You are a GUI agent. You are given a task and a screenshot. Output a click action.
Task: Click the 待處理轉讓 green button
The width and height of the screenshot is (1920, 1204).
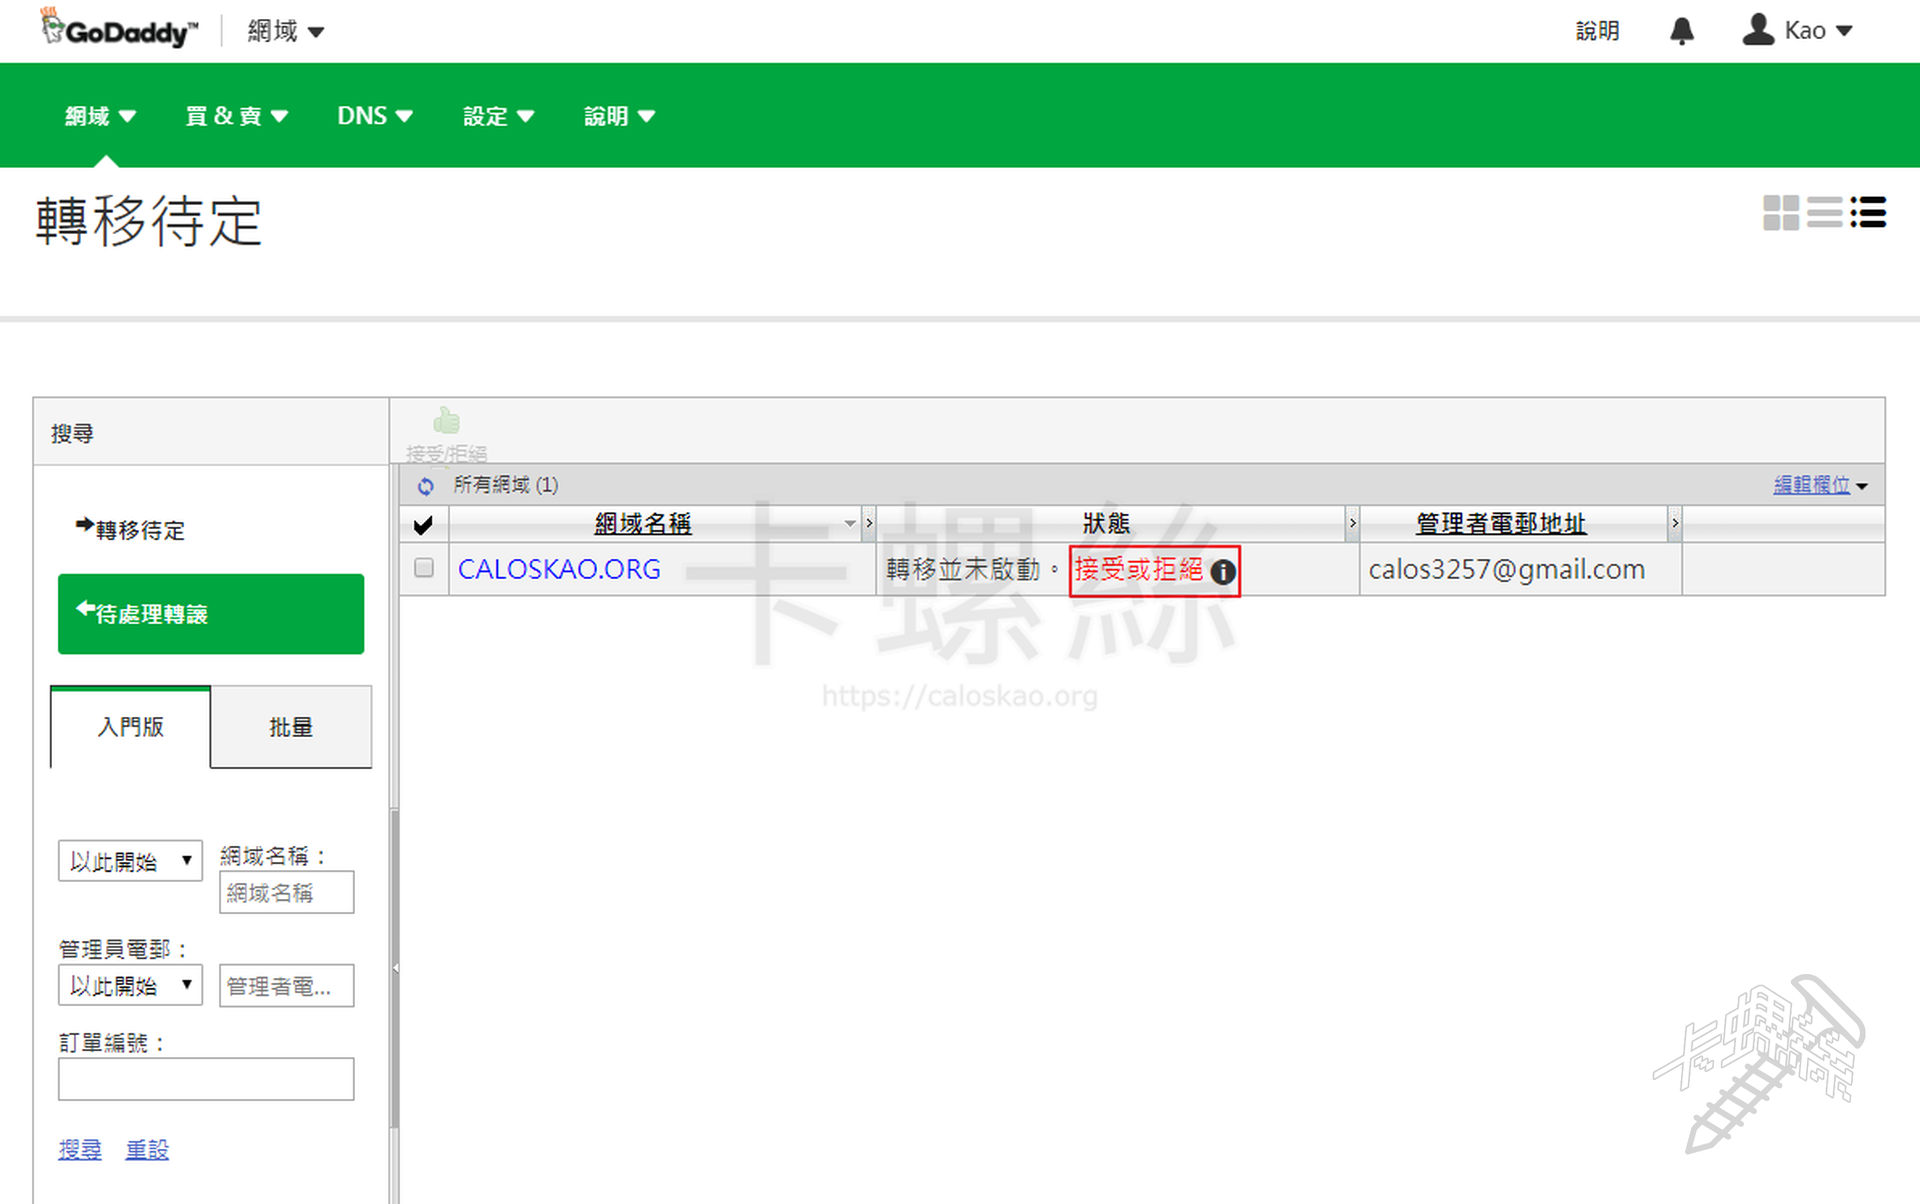(211, 614)
